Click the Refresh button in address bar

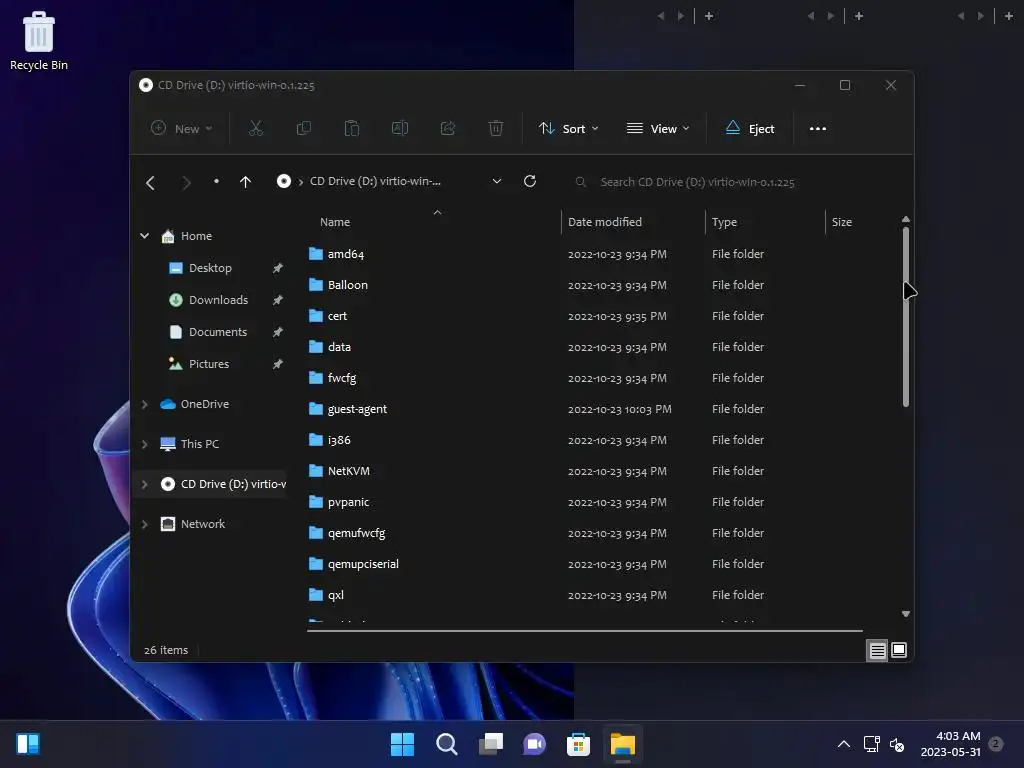pos(530,181)
